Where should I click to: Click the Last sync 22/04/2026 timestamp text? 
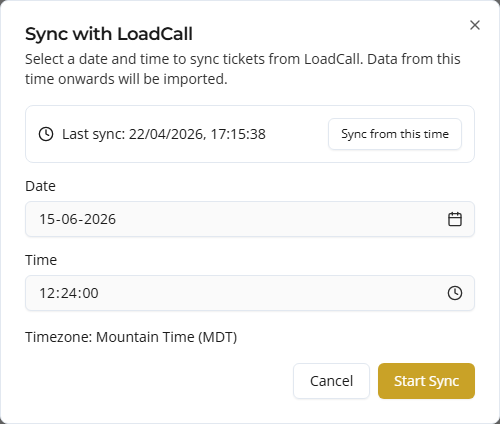[164, 134]
